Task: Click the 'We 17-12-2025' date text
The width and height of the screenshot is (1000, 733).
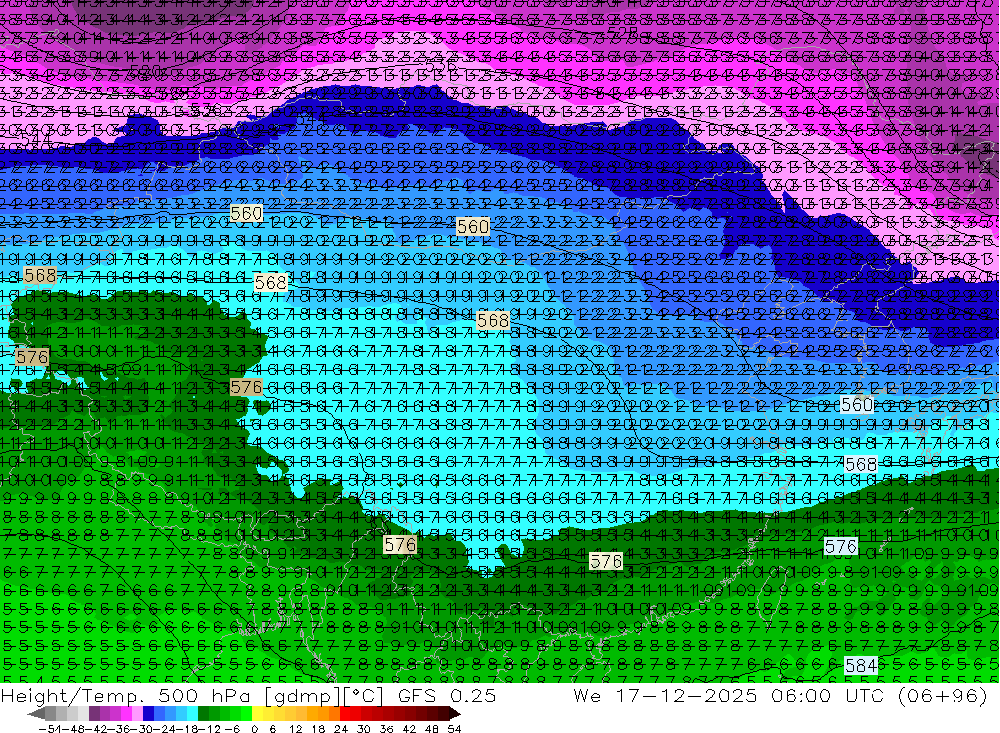Action: (665, 695)
